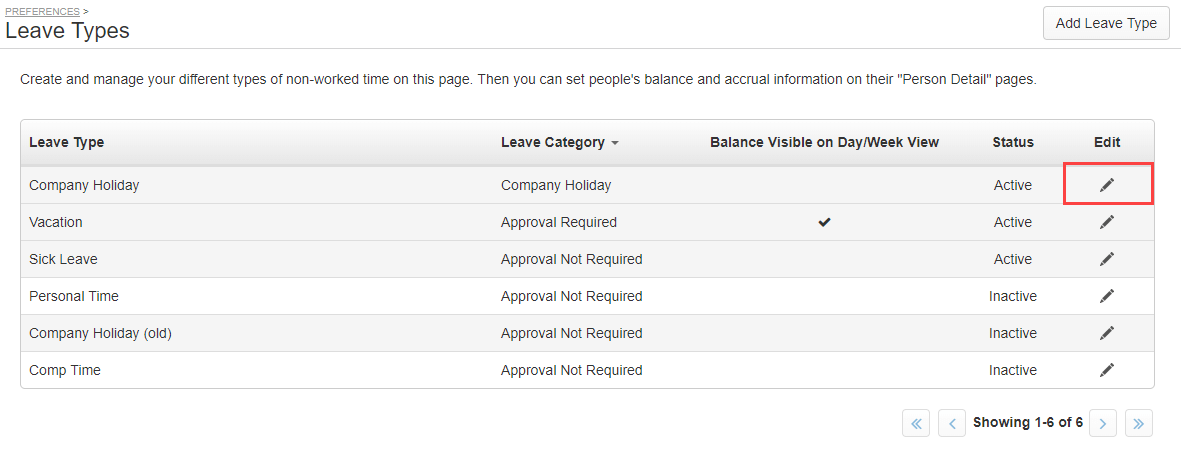Go to the first page of results
This screenshot has width=1181, height=456.
tap(916, 423)
